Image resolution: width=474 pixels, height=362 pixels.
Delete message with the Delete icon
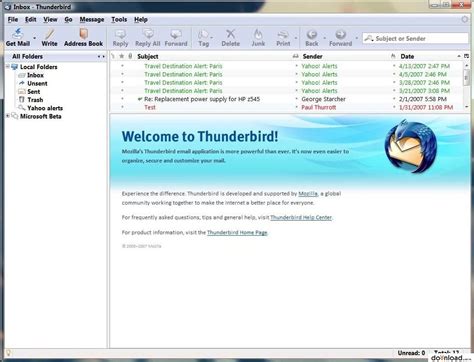(x=230, y=34)
